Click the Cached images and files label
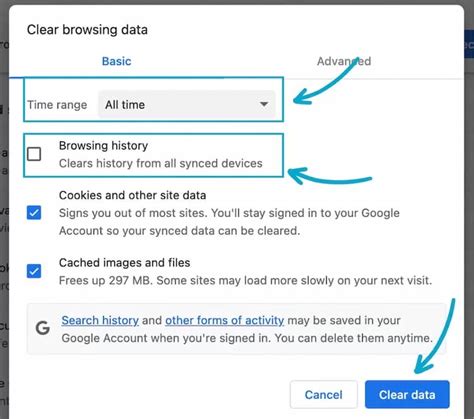The height and width of the screenshot is (419, 474). 125,263
